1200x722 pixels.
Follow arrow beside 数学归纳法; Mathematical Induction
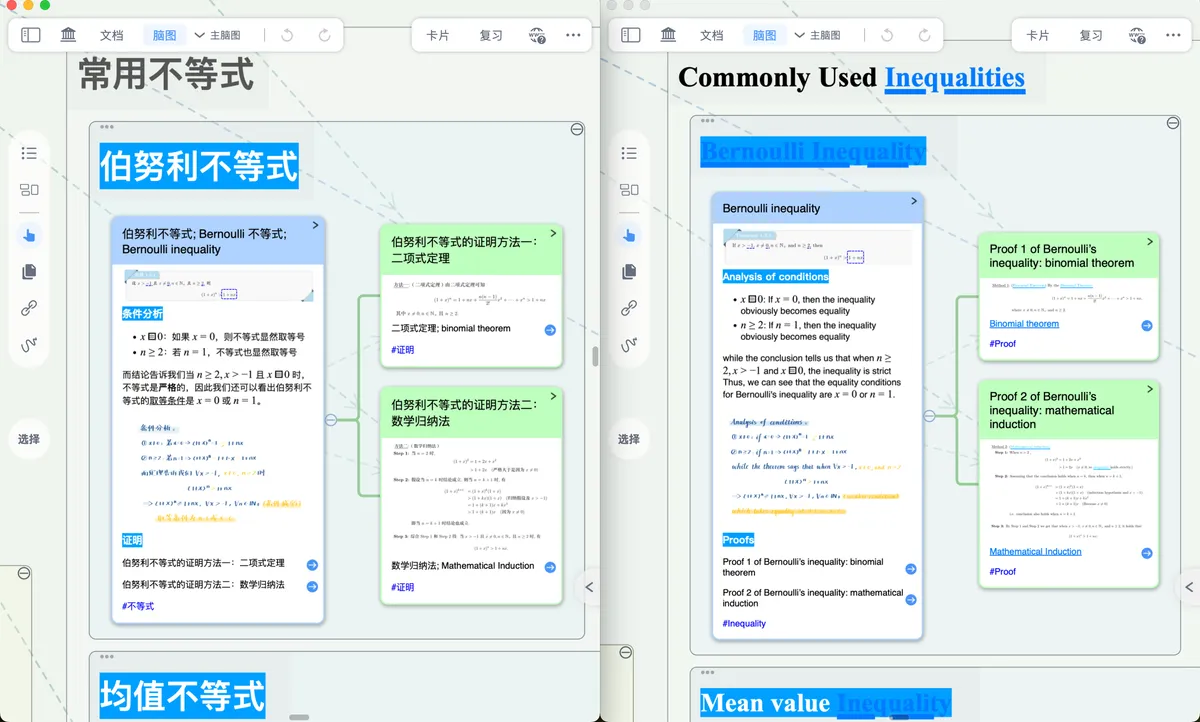550,566
